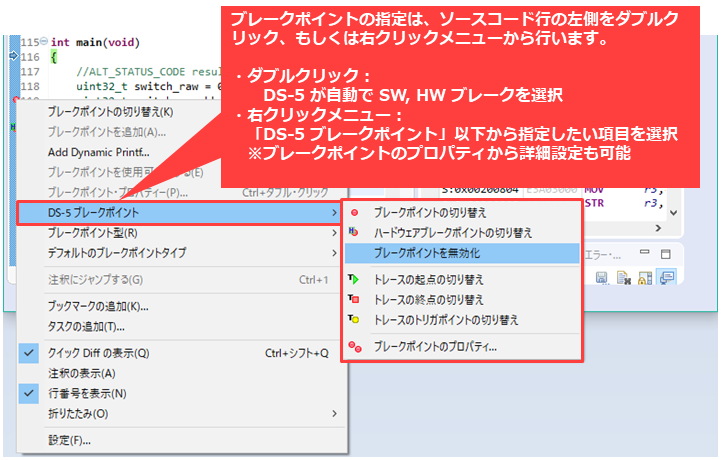The height and width of the screenshot is (460, 721).
Task: Select ハードウェアブレークポイントの切り替え
Action: (x=462, y=233)
